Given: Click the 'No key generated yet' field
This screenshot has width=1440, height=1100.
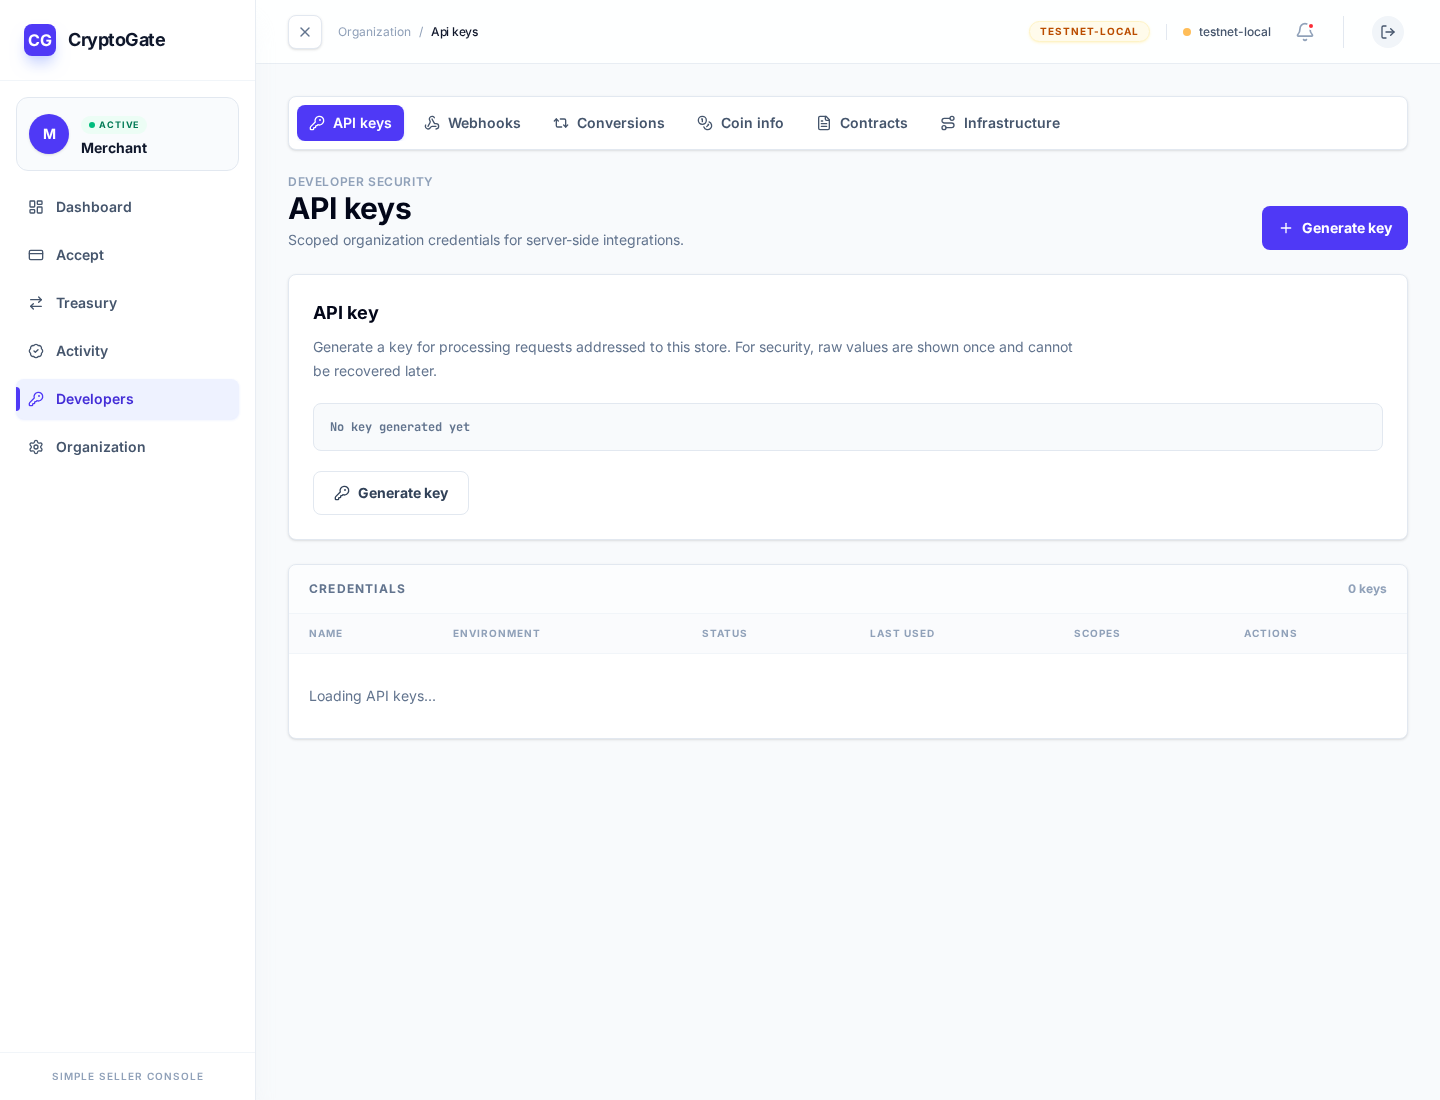Looking at the screenshot, I should pos(848,427).
